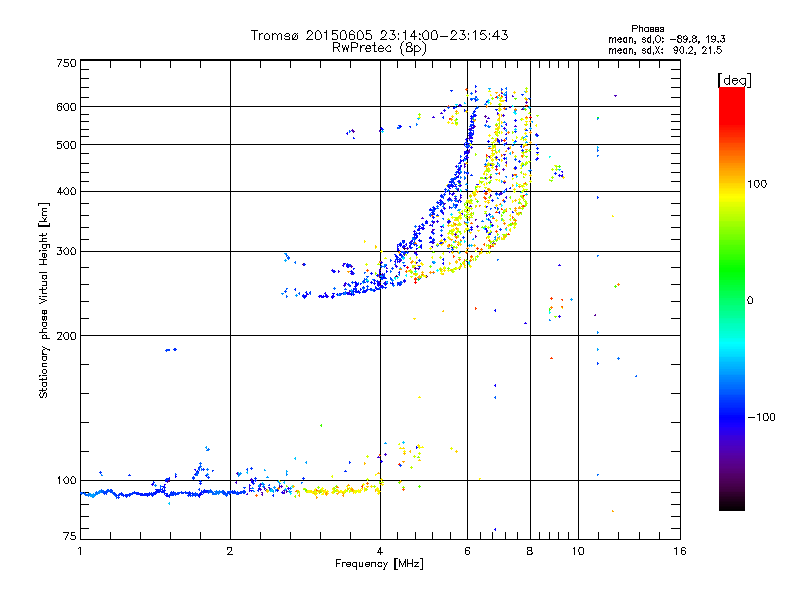
Task: Click the x-axis label 'Frequency [MHz]'
Action: point(379,564)
